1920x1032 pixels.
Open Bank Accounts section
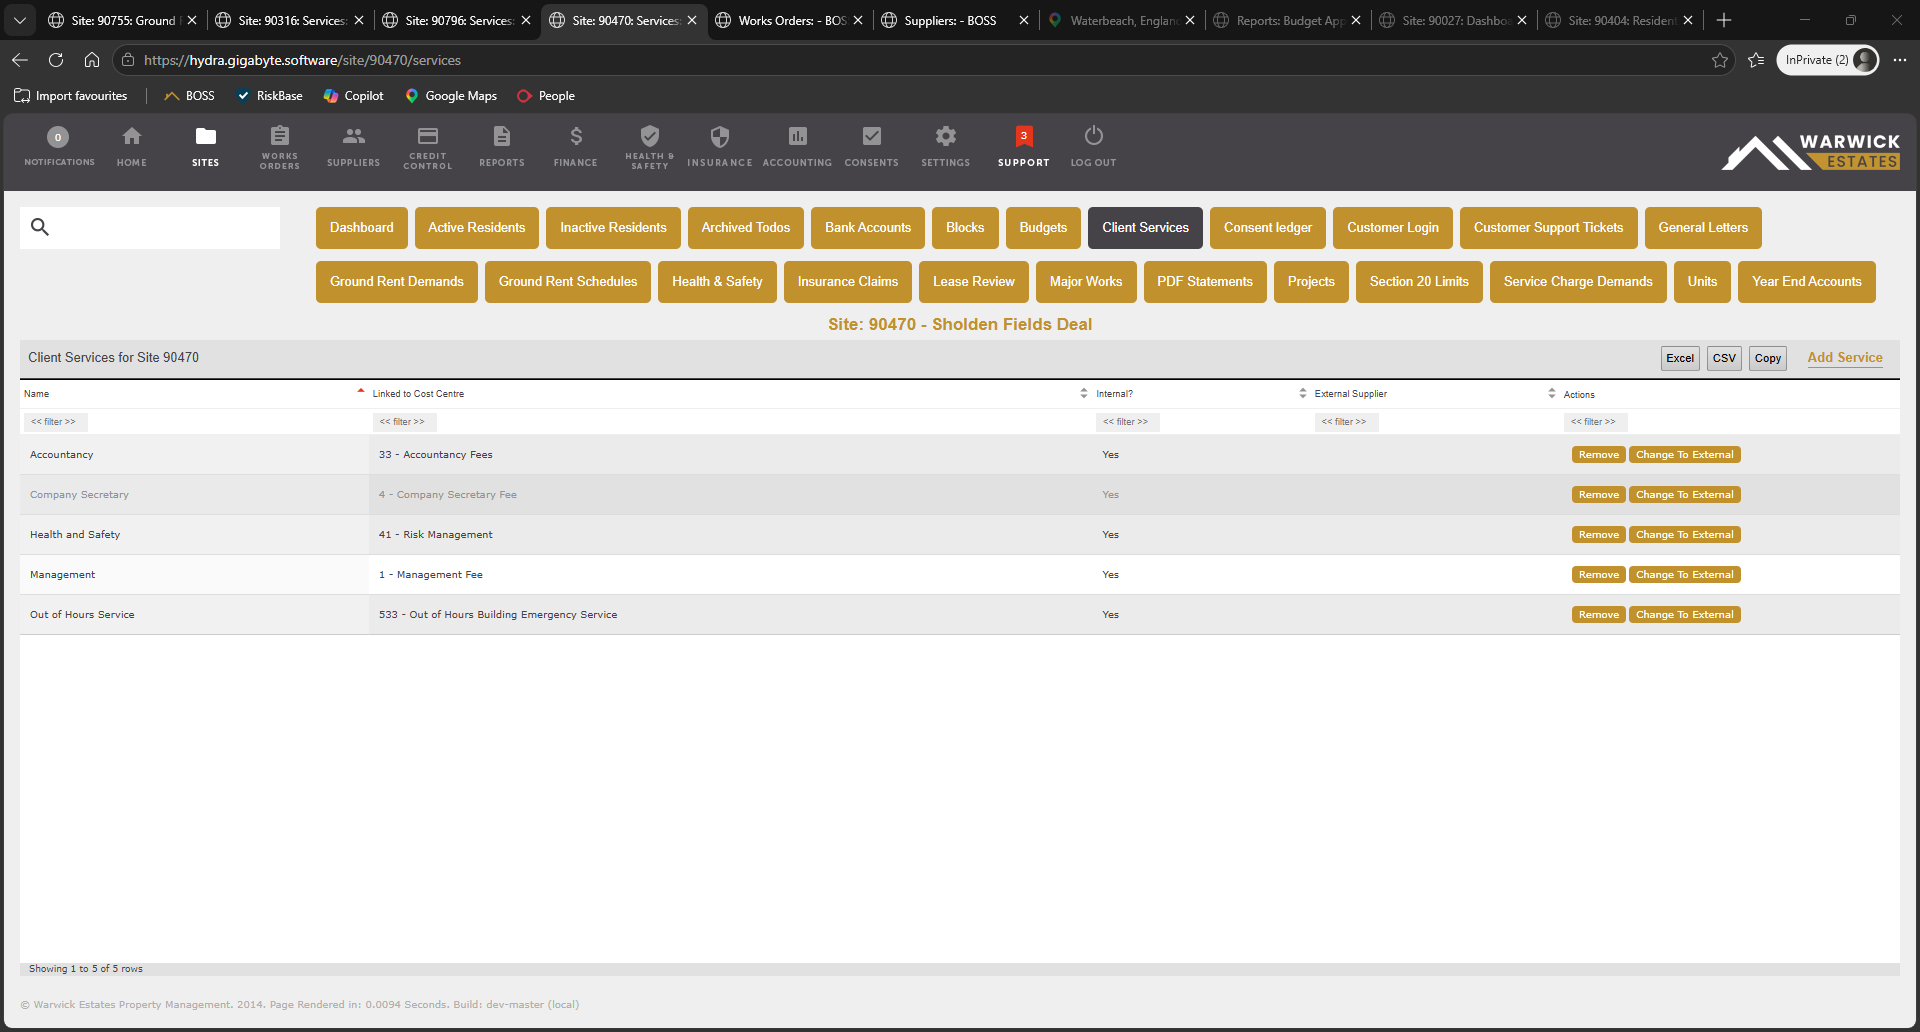pos(868,228)
